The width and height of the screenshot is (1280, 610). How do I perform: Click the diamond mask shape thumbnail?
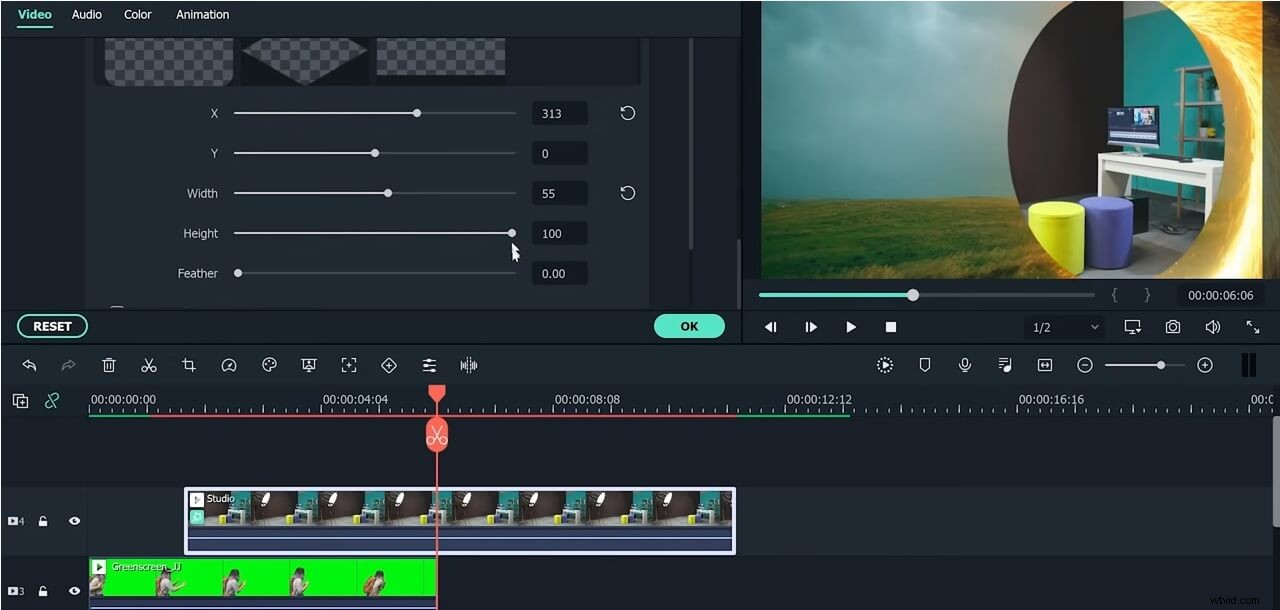click(x=305, y=58)
